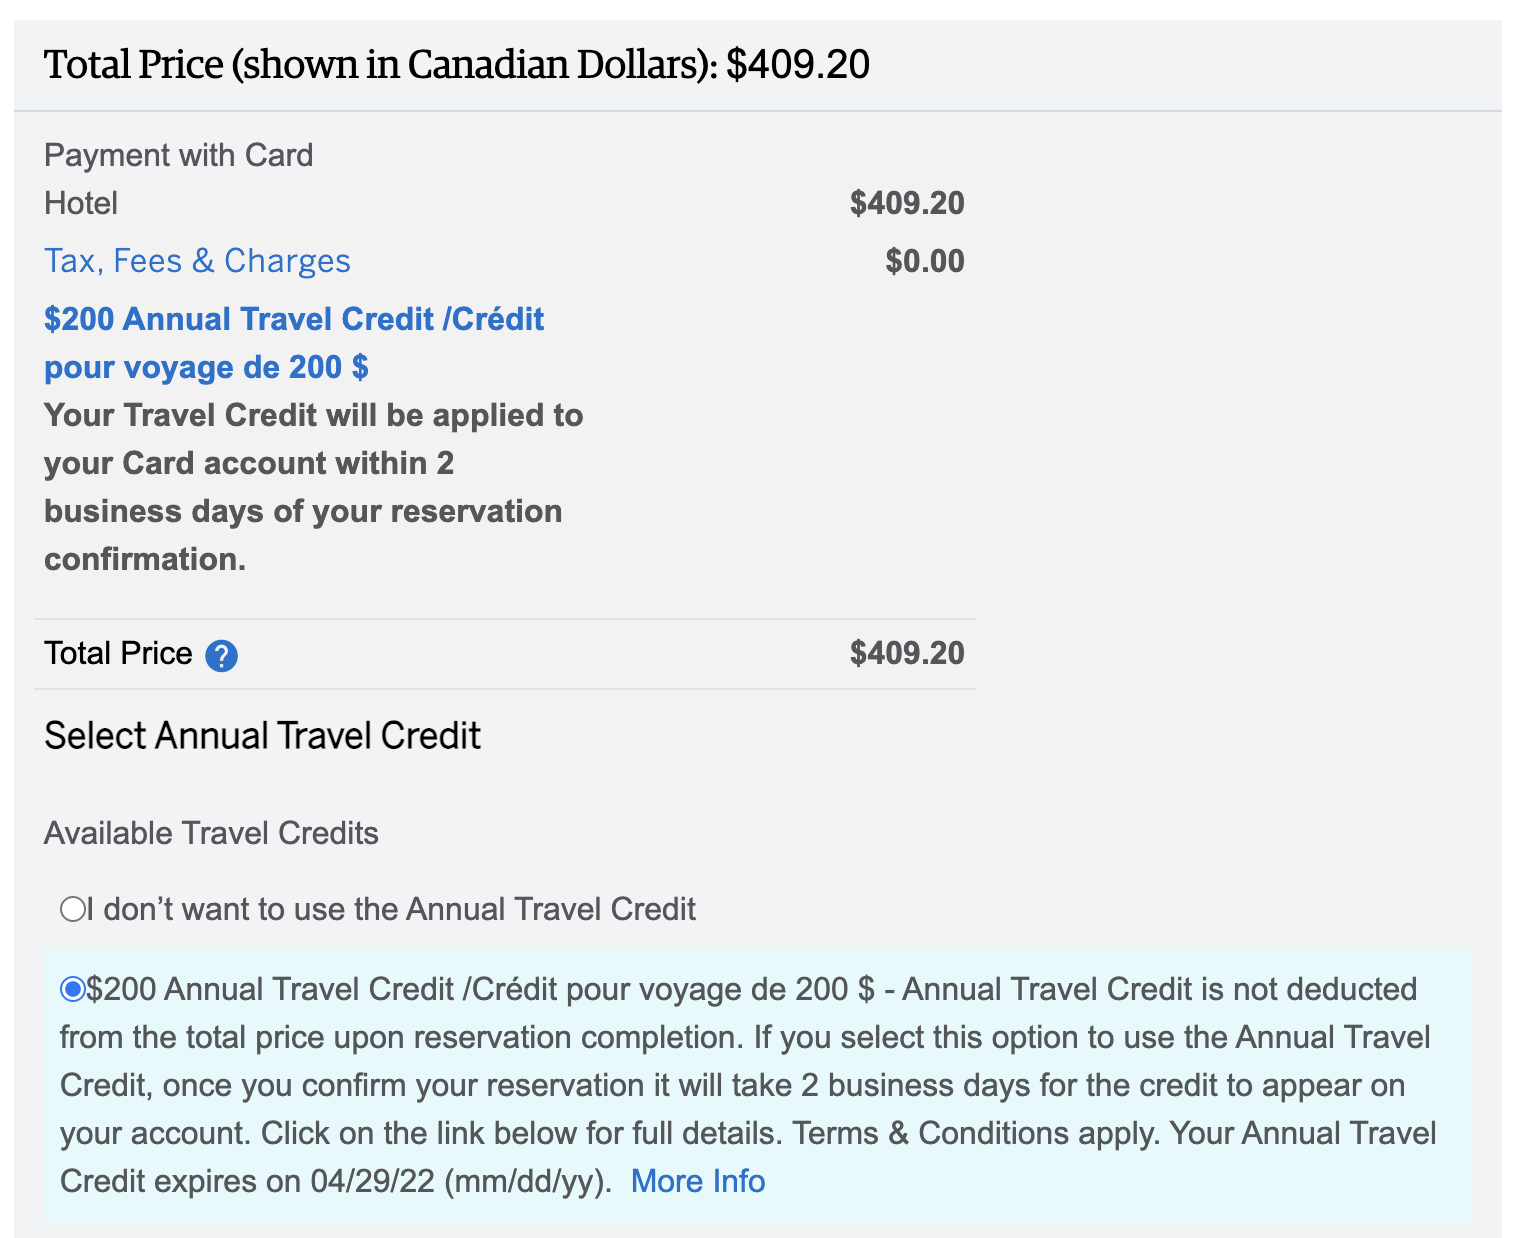The image size is (1522, 1238).
Task: Click the Total Price label beside help icon
Action: 118,654
